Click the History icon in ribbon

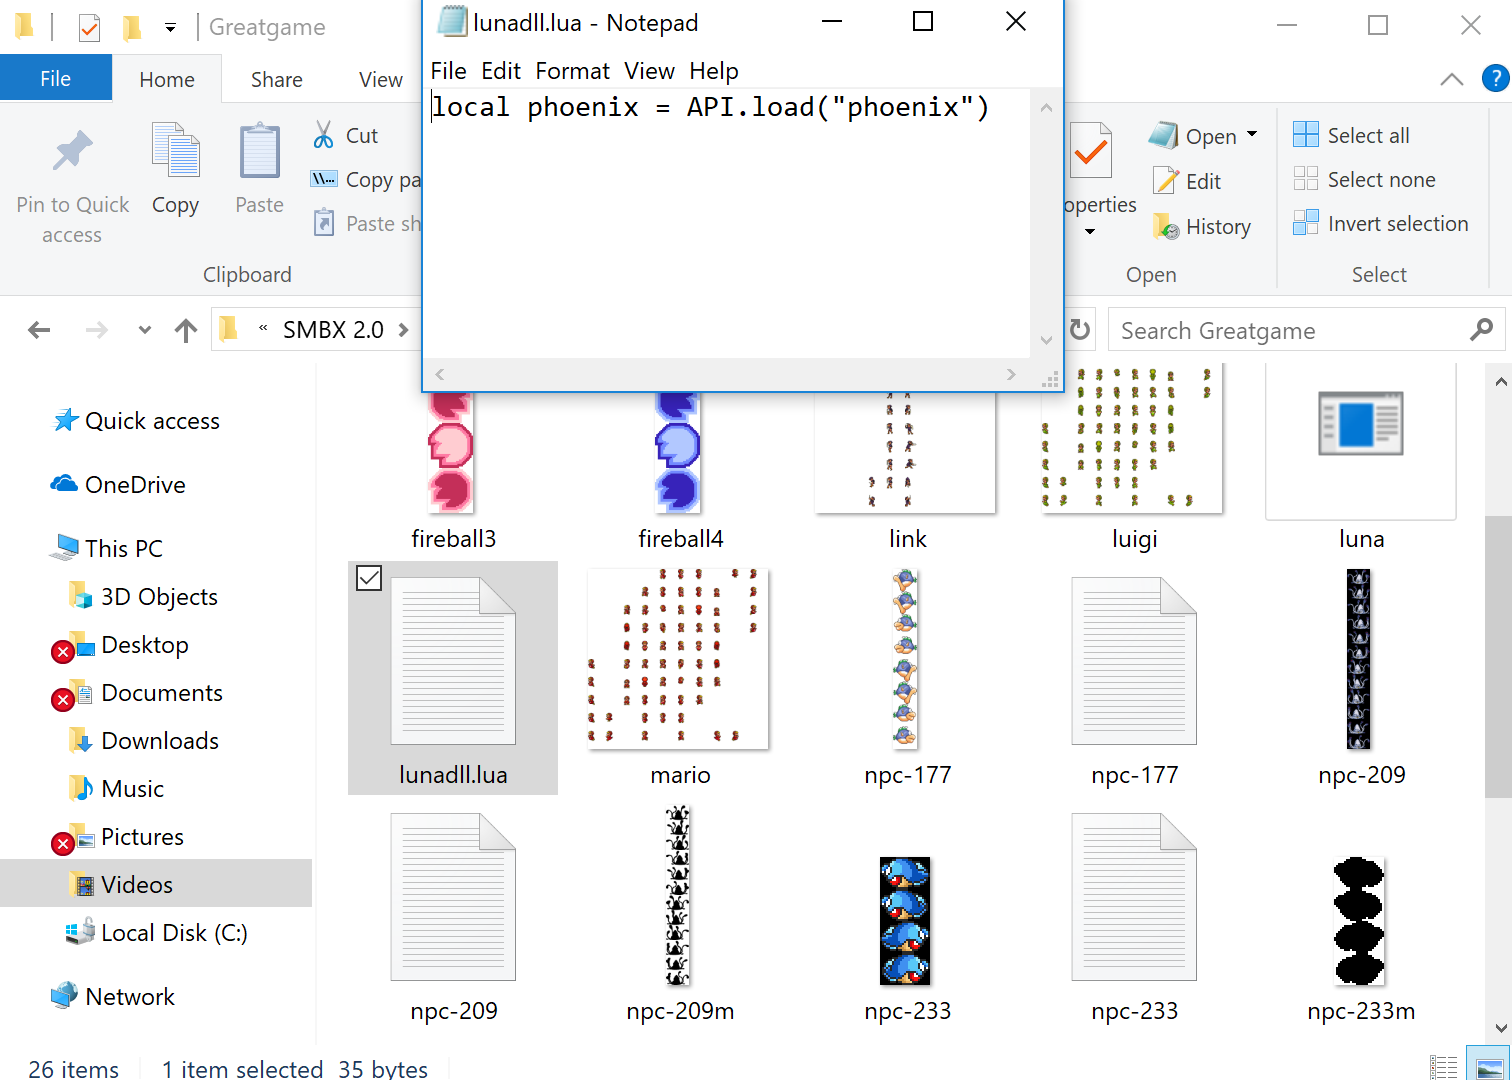(1165, 226)
